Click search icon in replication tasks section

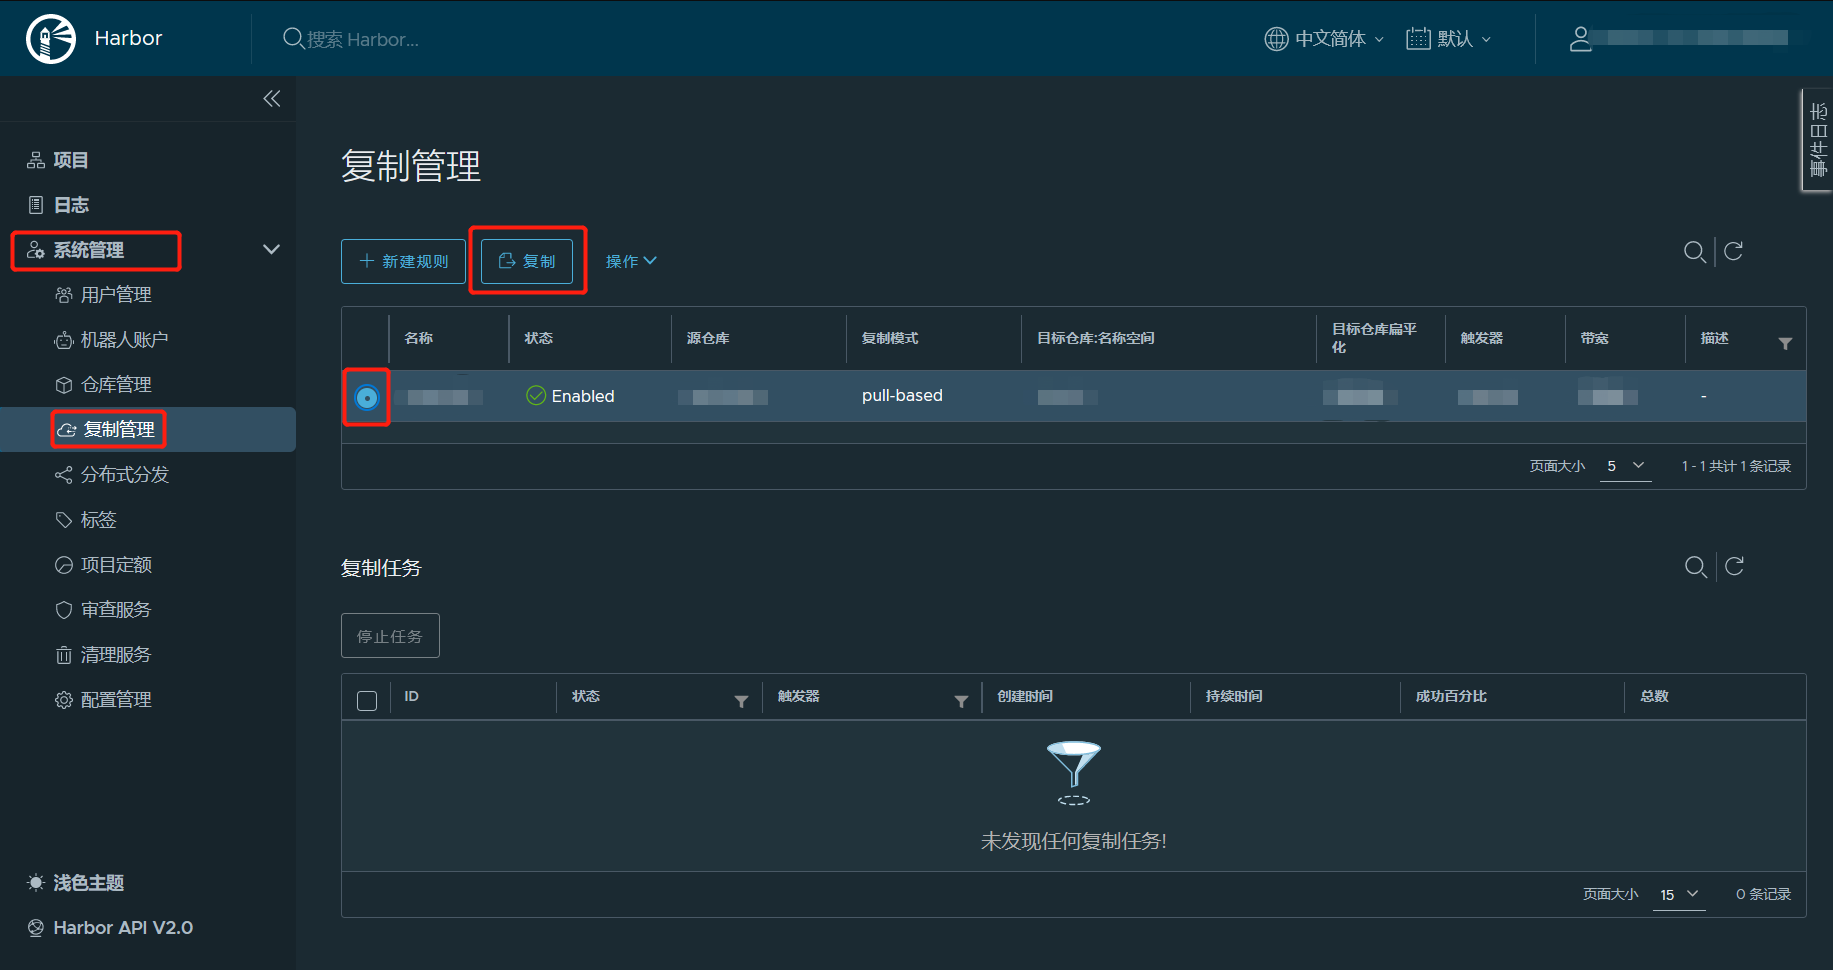[x=1695, y=567]
